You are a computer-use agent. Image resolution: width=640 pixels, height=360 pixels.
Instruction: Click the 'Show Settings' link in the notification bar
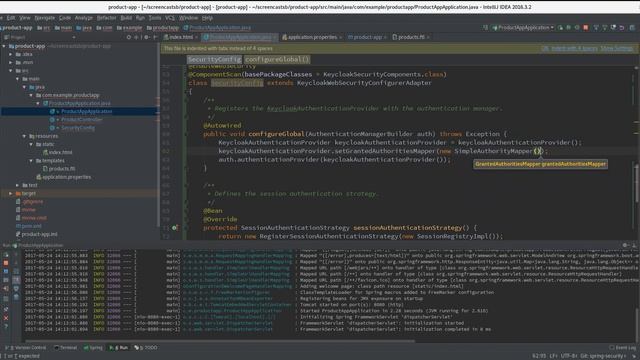(617, 49)
